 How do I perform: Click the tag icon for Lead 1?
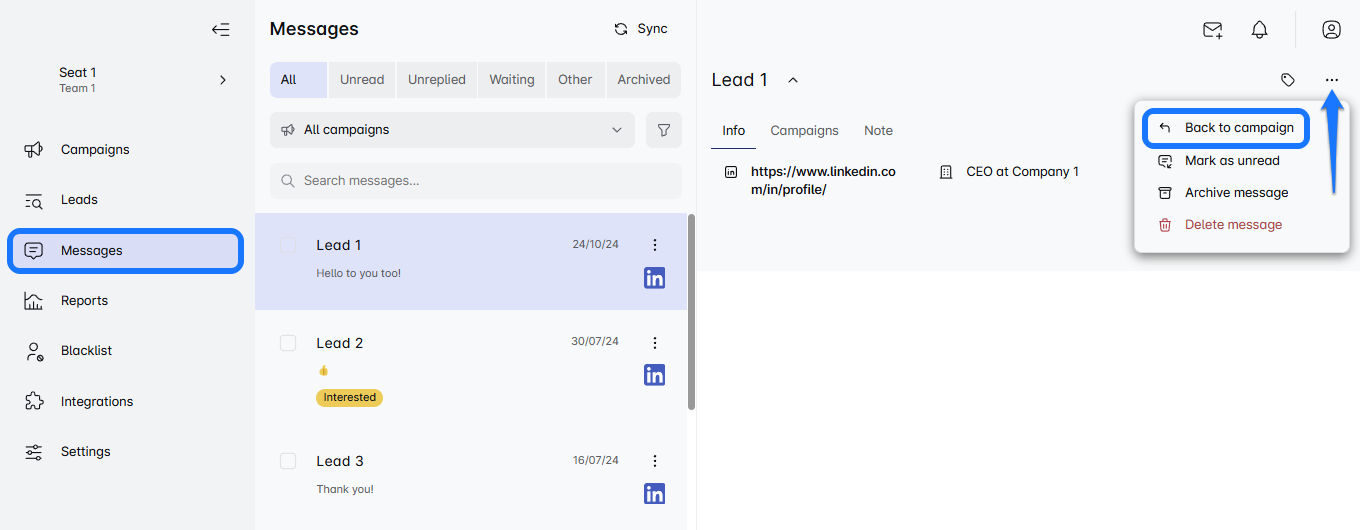coord(1288,80)
